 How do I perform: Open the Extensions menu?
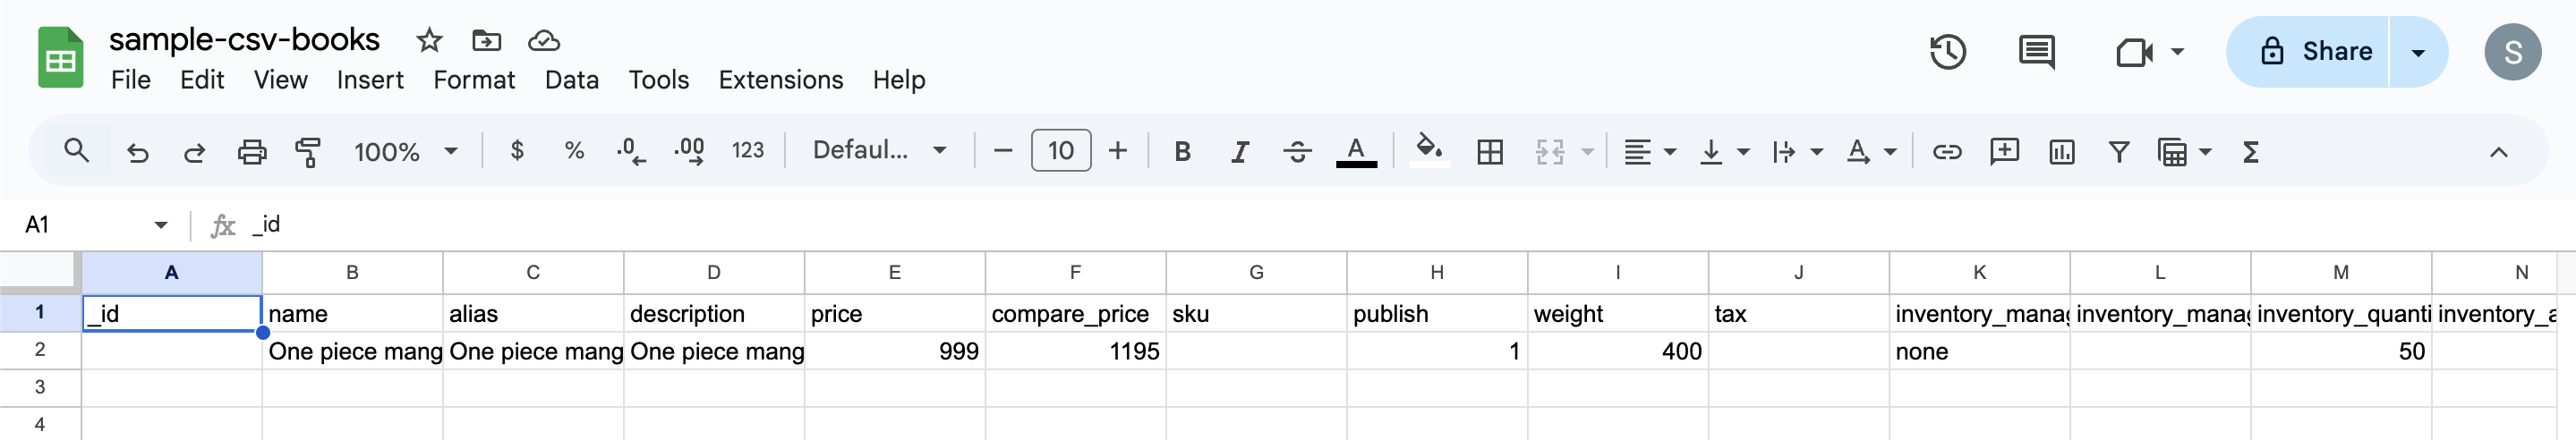[780, 80]
